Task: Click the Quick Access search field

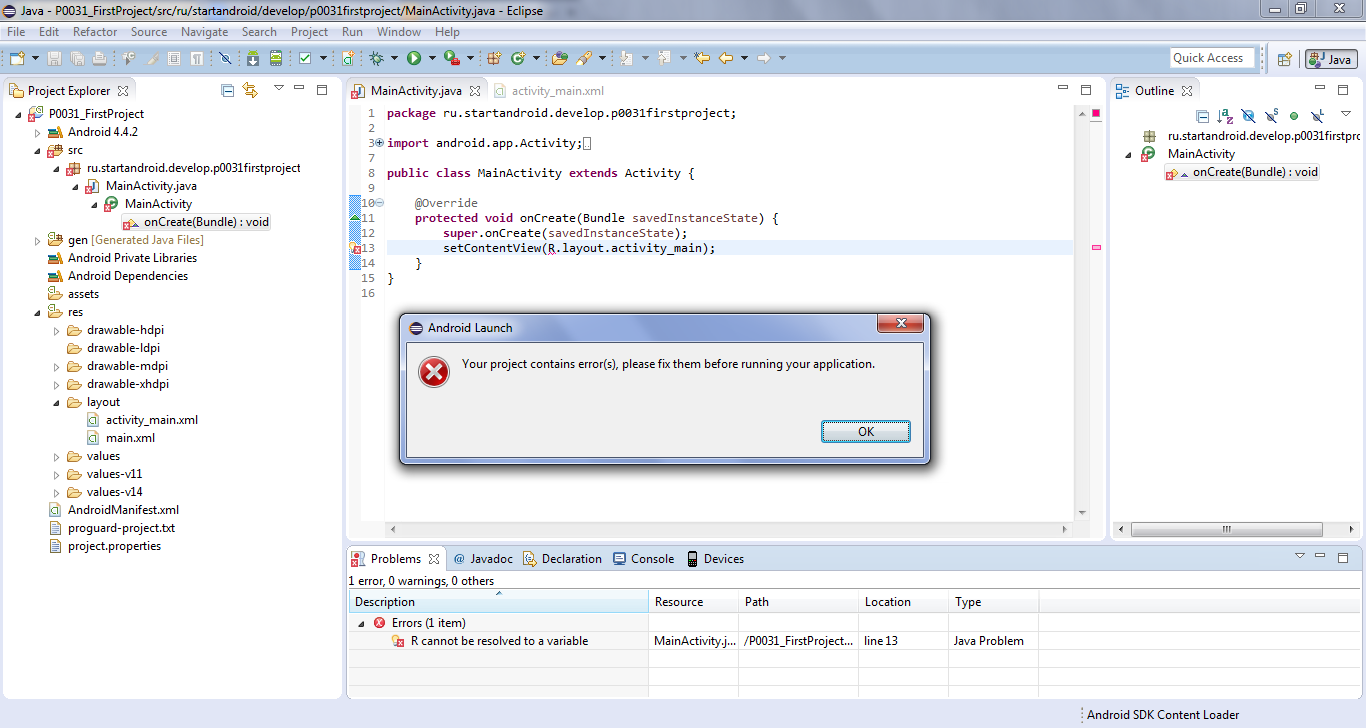Action: [x=1210, y=58]
